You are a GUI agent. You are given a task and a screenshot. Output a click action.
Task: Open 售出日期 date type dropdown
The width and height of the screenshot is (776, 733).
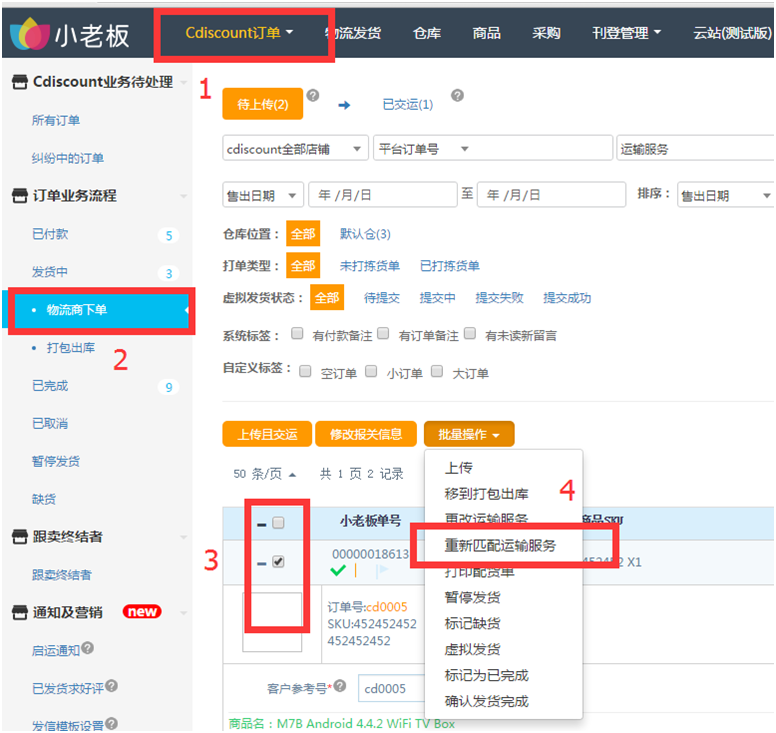click(x=262, y=195)
